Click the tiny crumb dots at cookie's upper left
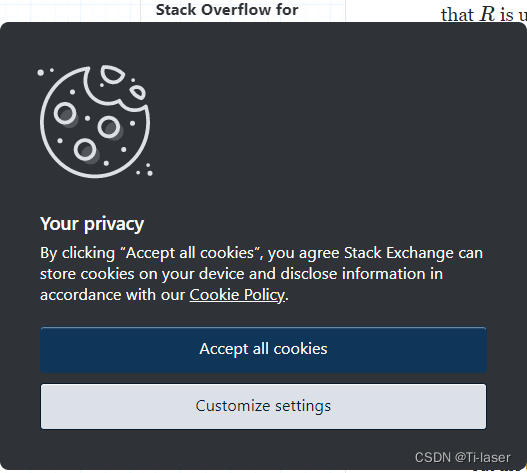The height and width of the screenshot is (473, 527). point(45,71)
